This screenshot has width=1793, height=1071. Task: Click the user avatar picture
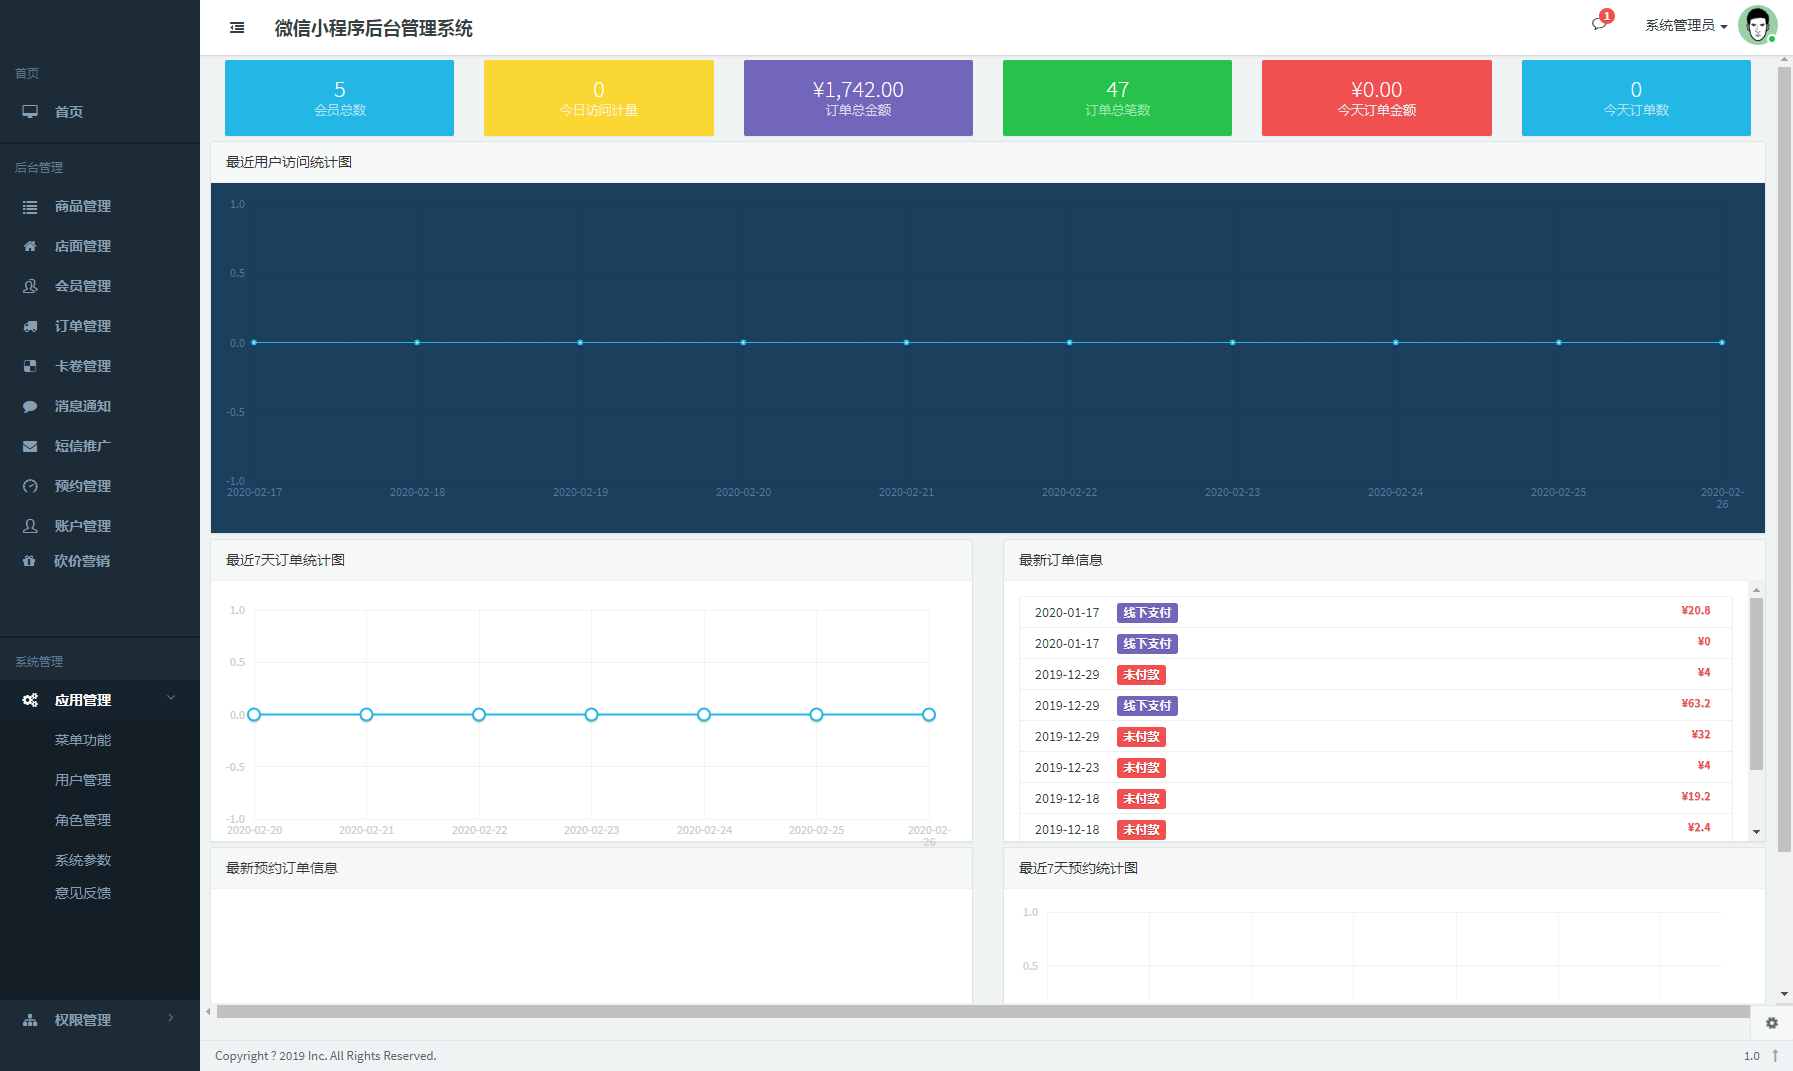tap(1757, 25)
